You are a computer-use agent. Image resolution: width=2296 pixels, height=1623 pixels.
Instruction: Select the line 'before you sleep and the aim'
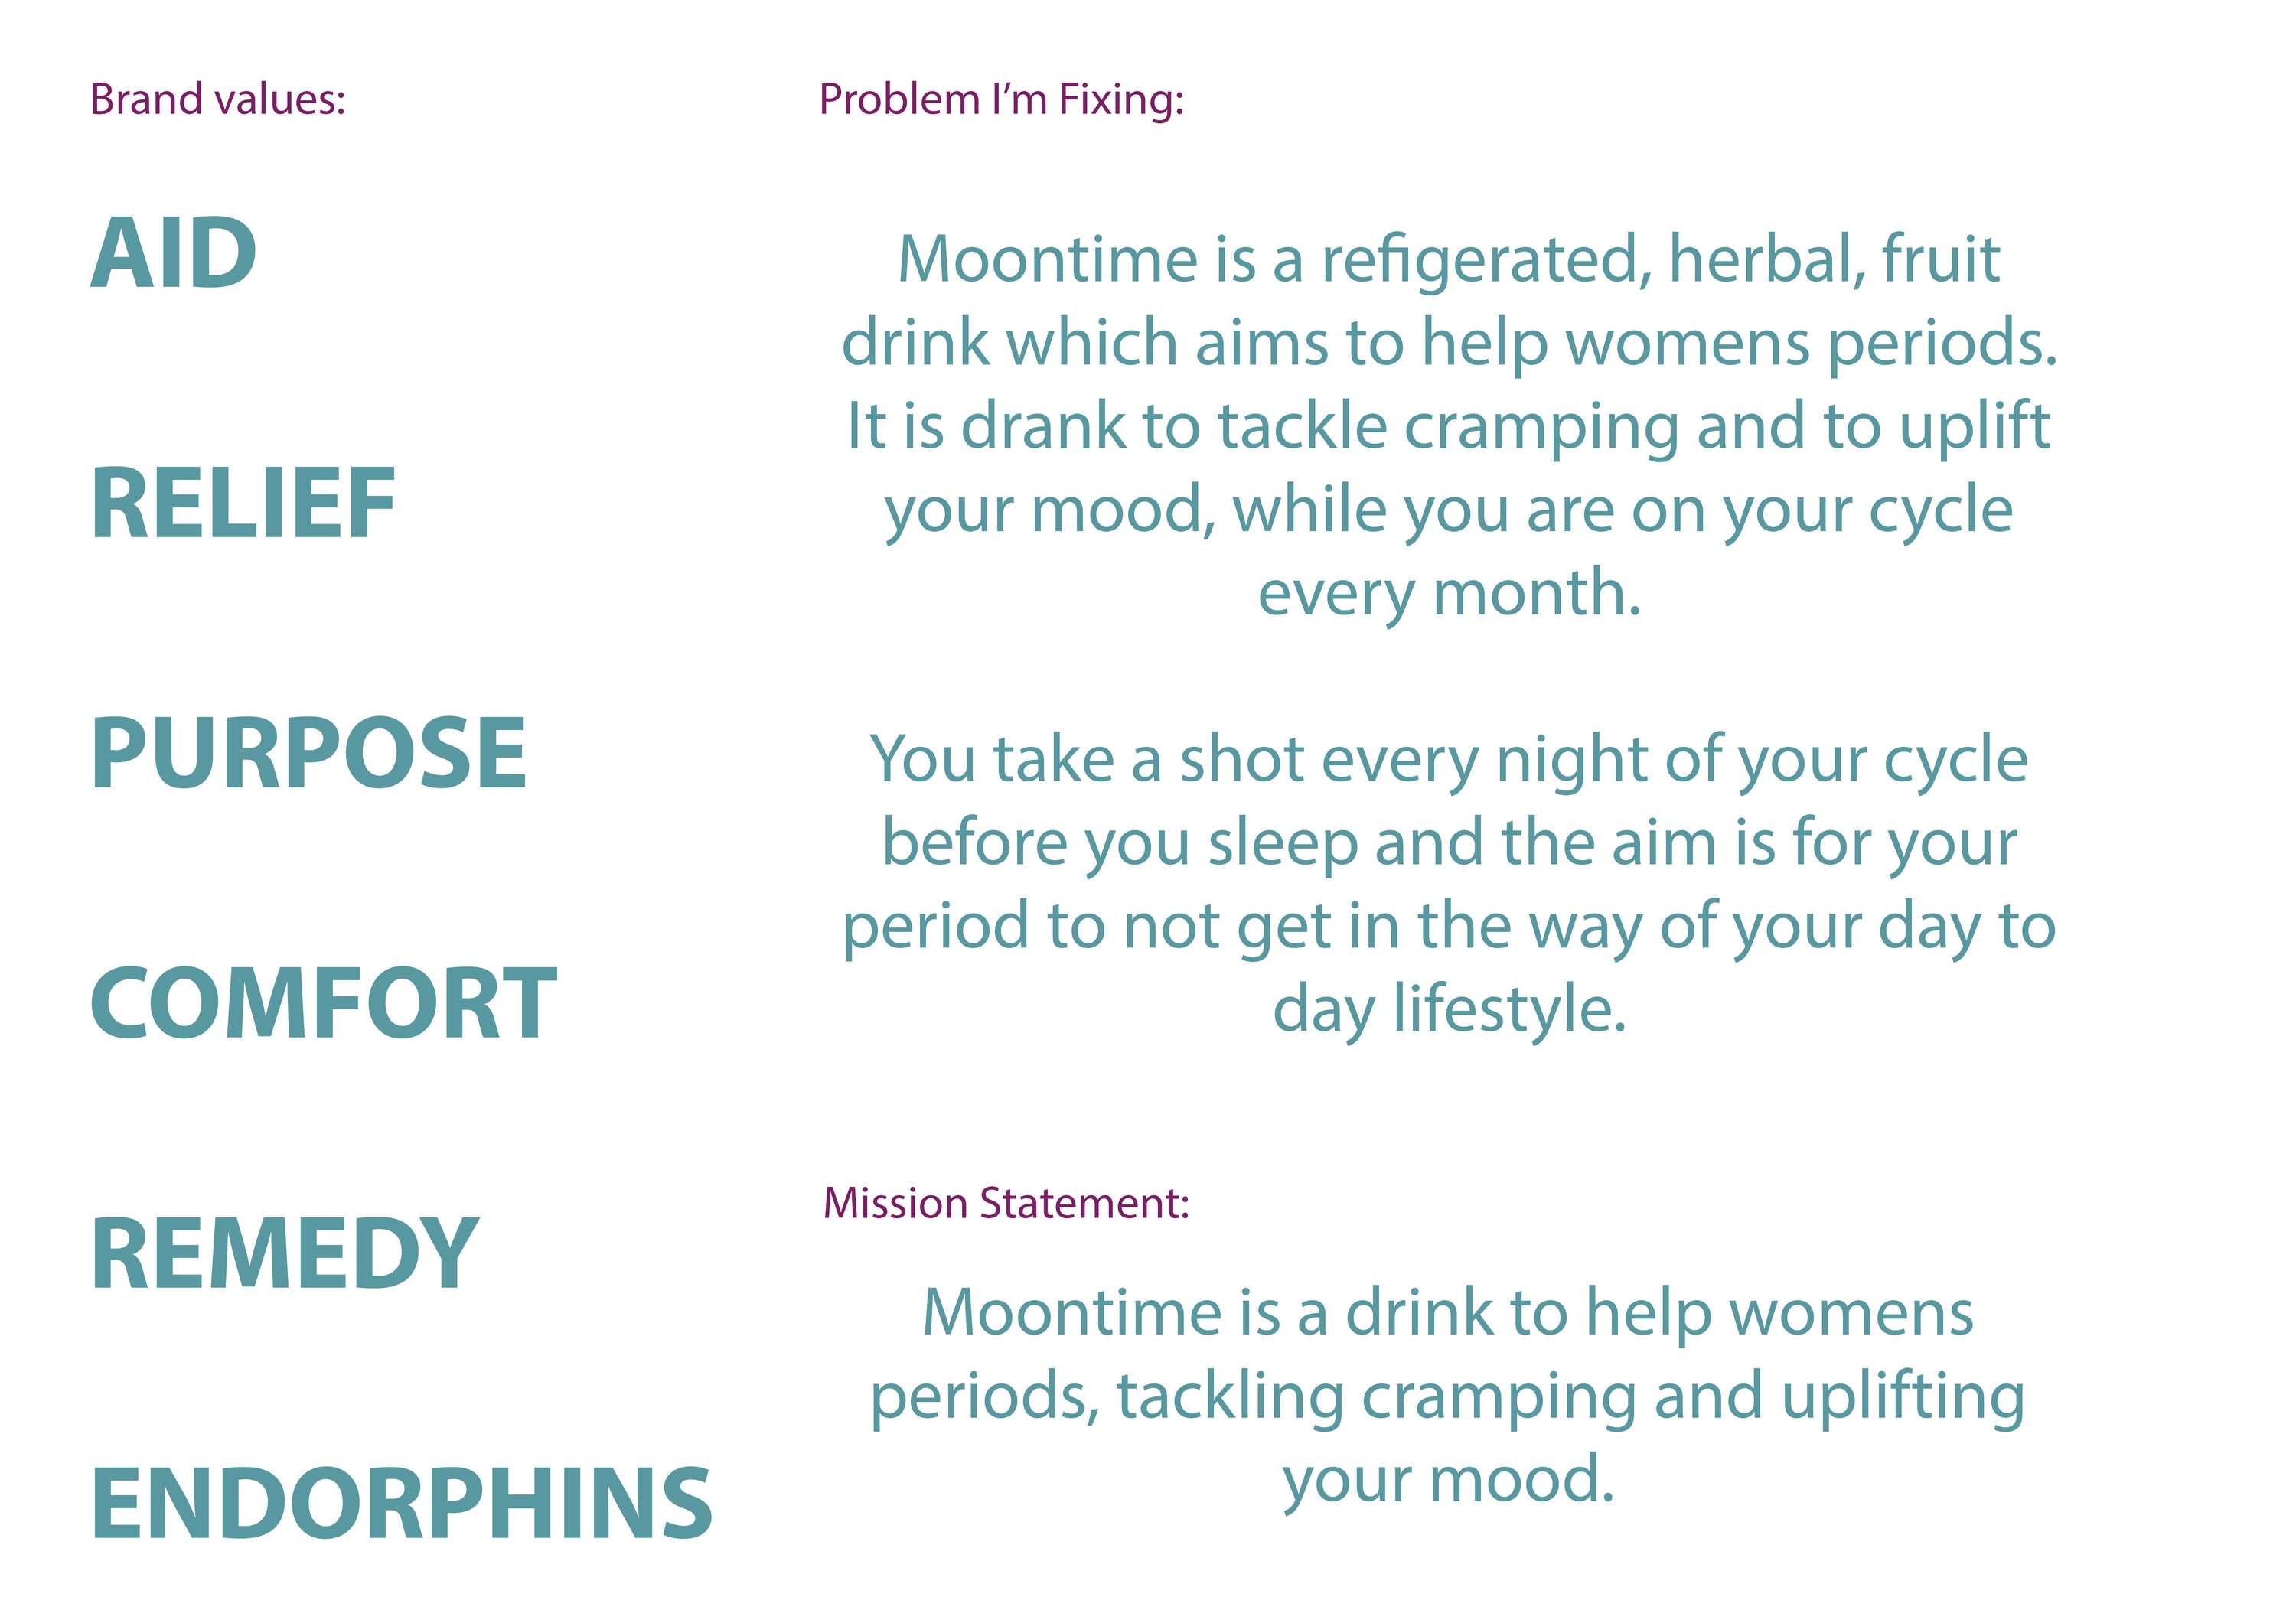coord(1449,844)
